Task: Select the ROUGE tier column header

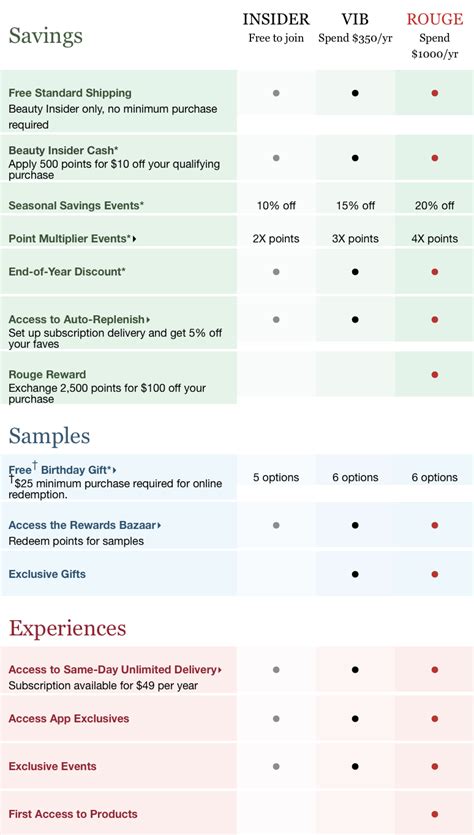Action: click(435, 19)
